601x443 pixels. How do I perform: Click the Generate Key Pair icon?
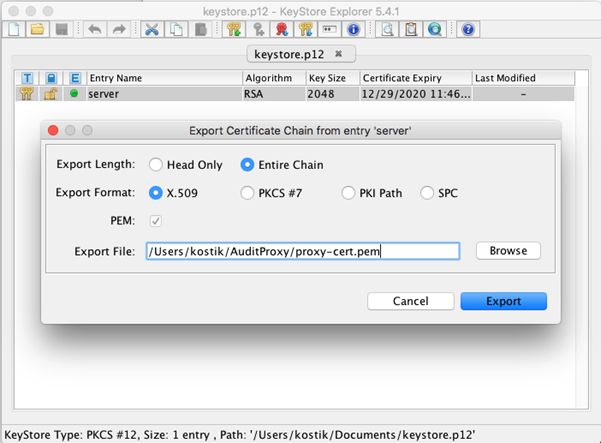[x=234, y=29]
